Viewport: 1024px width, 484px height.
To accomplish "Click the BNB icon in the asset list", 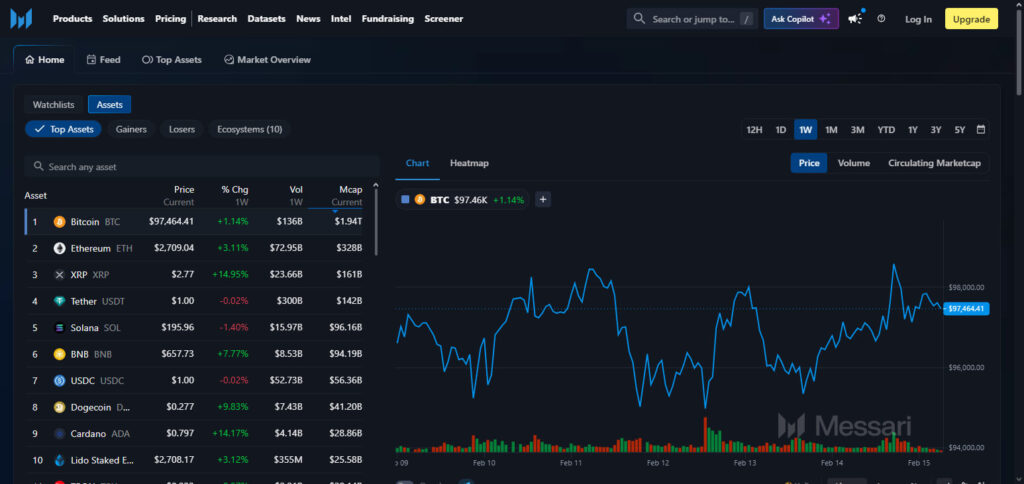I will pos(59,354).
